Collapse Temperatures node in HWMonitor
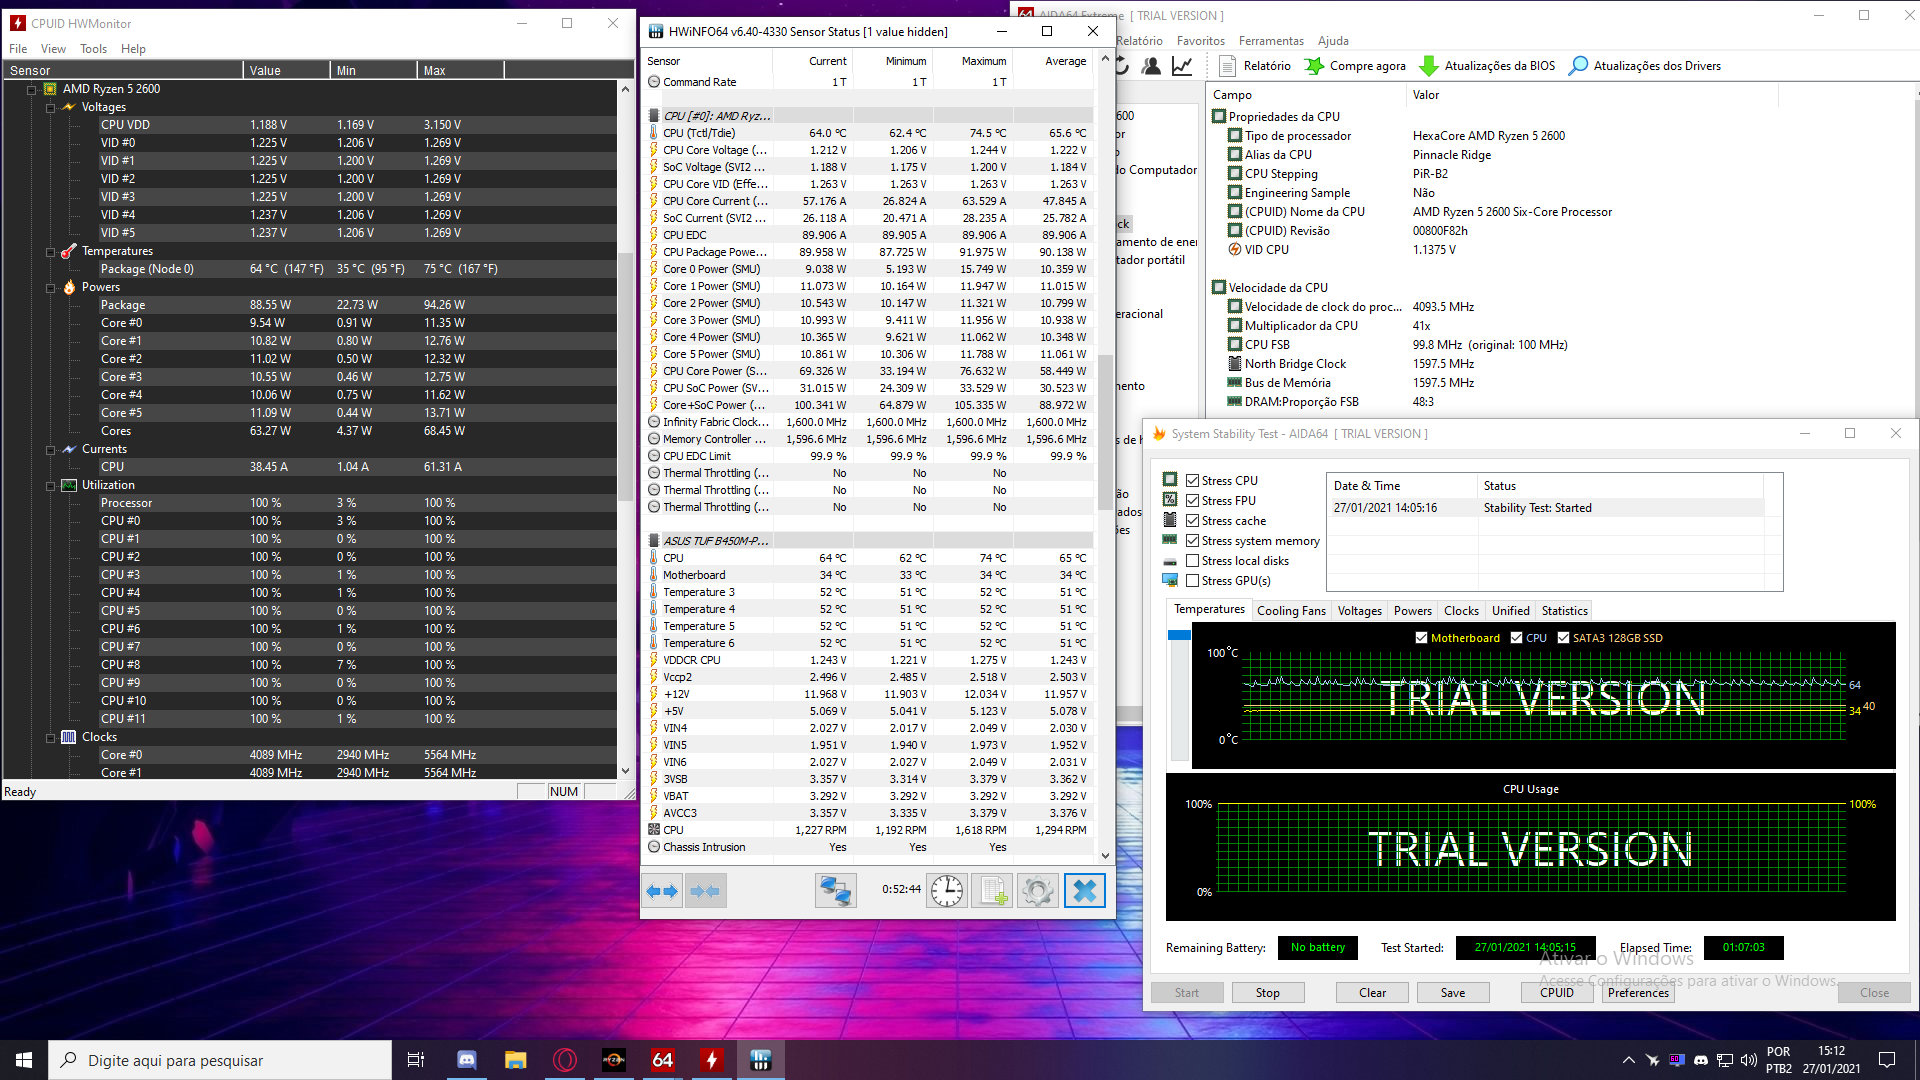 pos(50,252)
